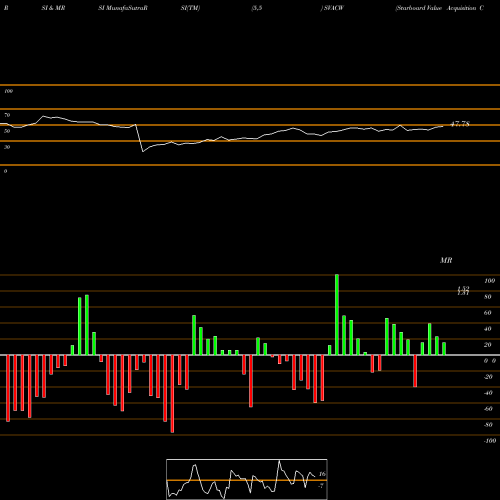The height and width of the screenshot is (500, 500).
Task: Click the MR axis label 80
Action: [x=487, y=297]
